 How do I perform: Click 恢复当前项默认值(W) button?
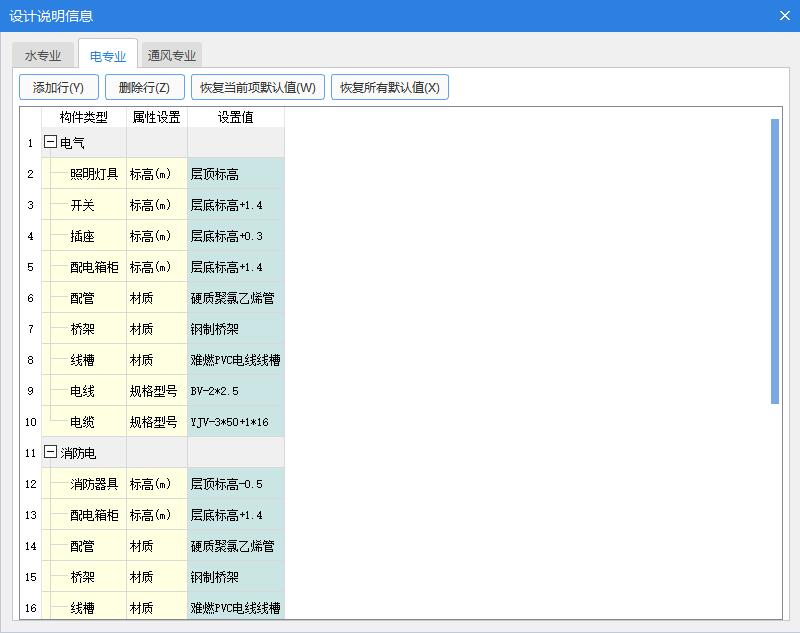pyautogui.click(x=257, y=87)
